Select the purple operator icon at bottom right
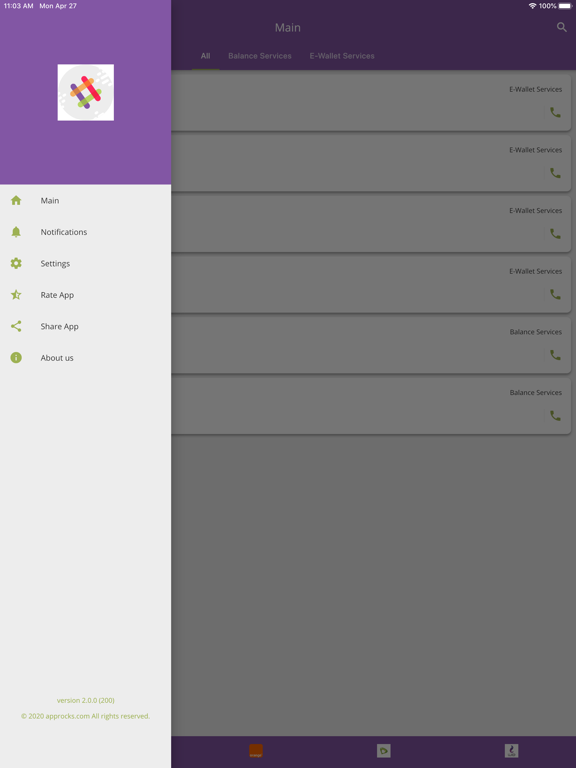 pyautogui.click(x=511, y=751)
